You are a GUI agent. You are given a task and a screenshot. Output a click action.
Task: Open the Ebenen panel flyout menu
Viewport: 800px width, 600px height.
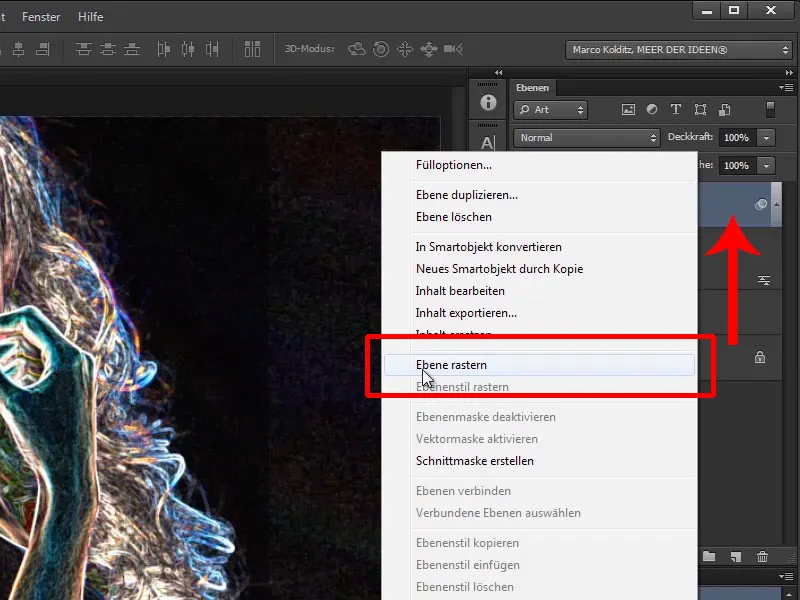(x=786, y=88)
